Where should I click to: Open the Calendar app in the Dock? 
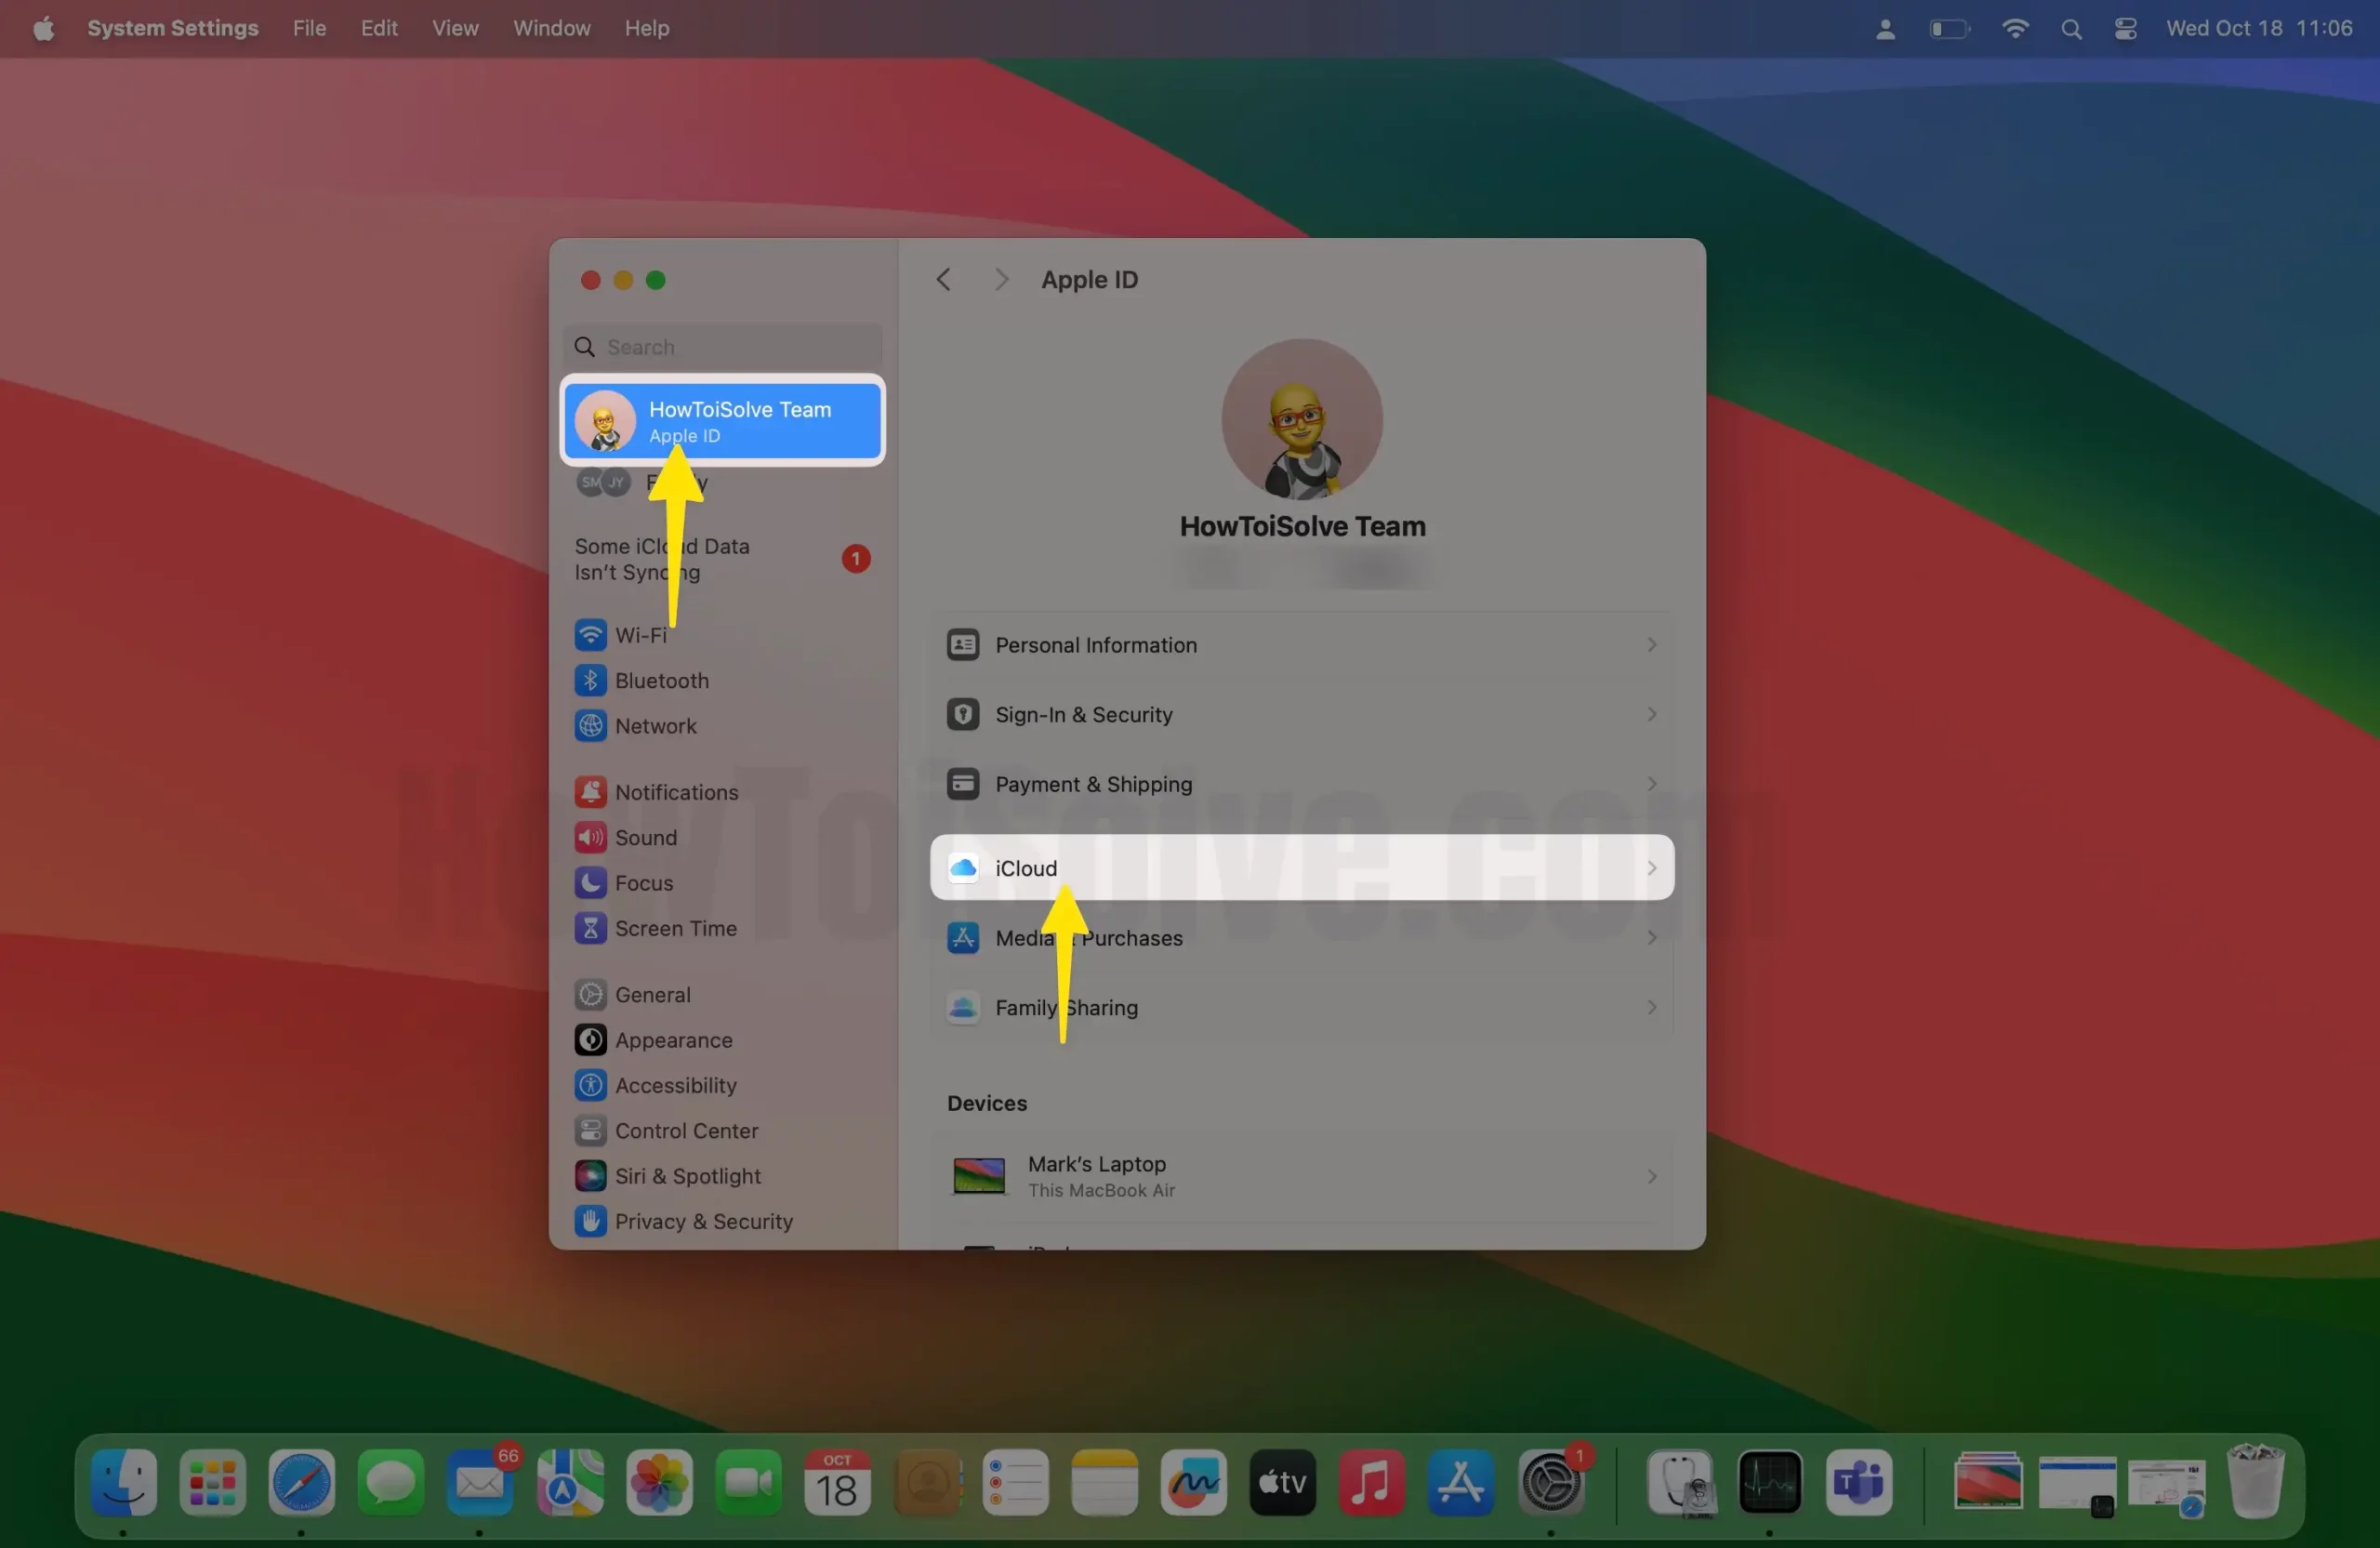pos(837,1482)
